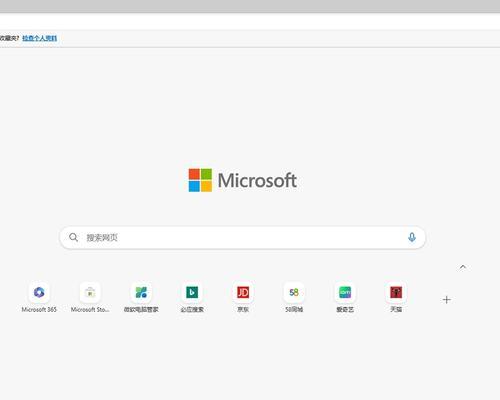Click the Microsoft wordmark text

(257, 180)
